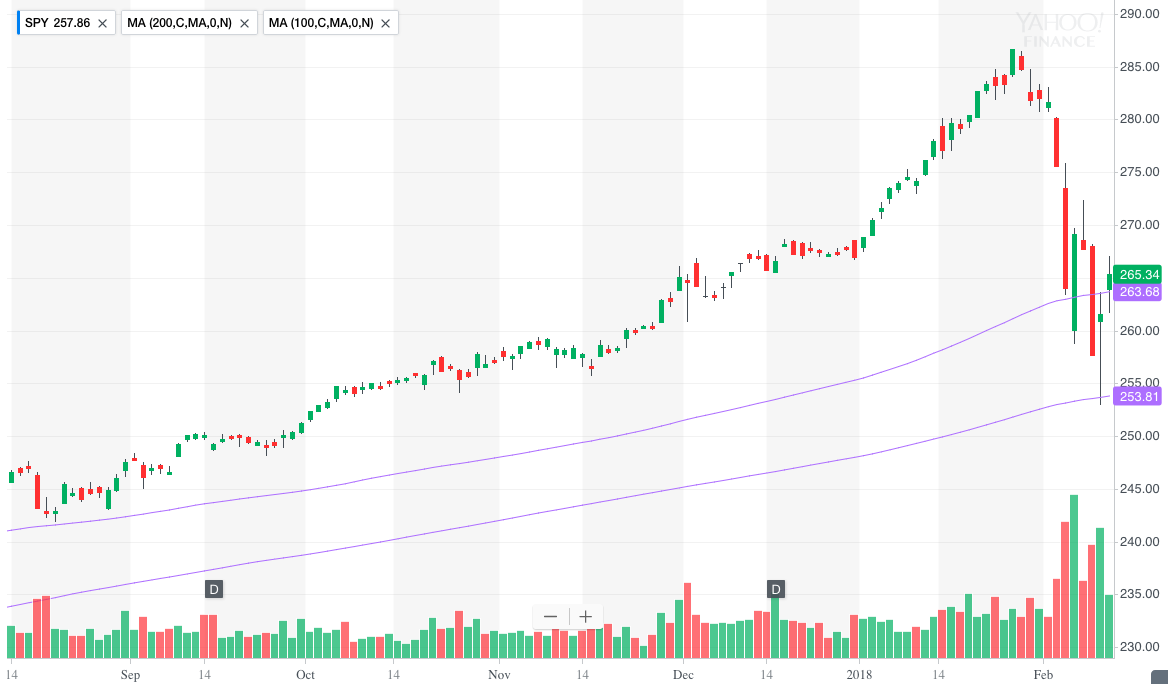Screen dimensions: 1168x684
Task: Click the 270.00 price axis label
Action: coord(1140,224)
